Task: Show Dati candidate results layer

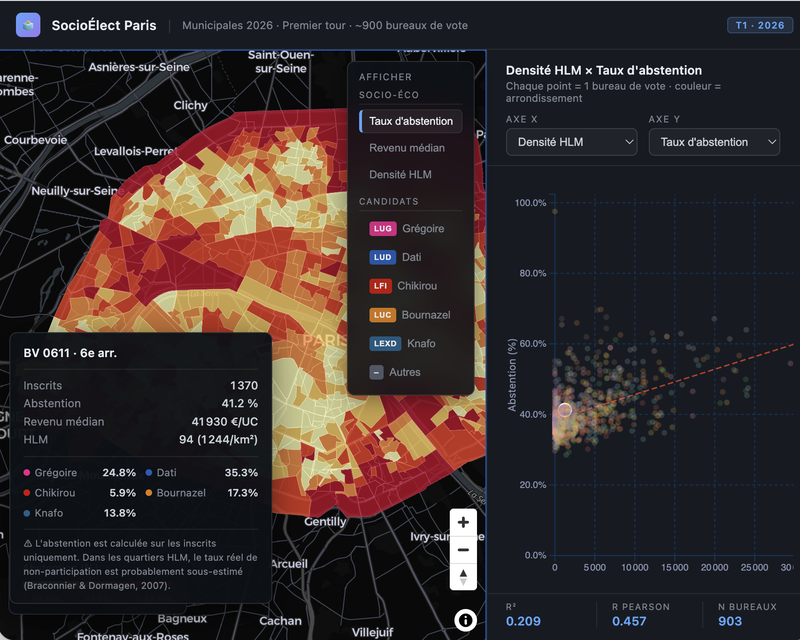Action: [411, 257]
